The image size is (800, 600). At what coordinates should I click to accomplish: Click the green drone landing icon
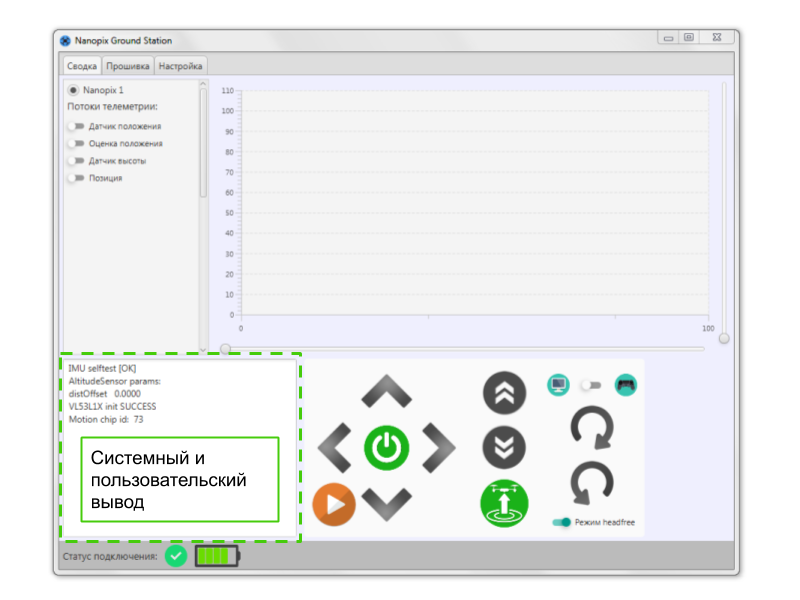tap(504, 504)
